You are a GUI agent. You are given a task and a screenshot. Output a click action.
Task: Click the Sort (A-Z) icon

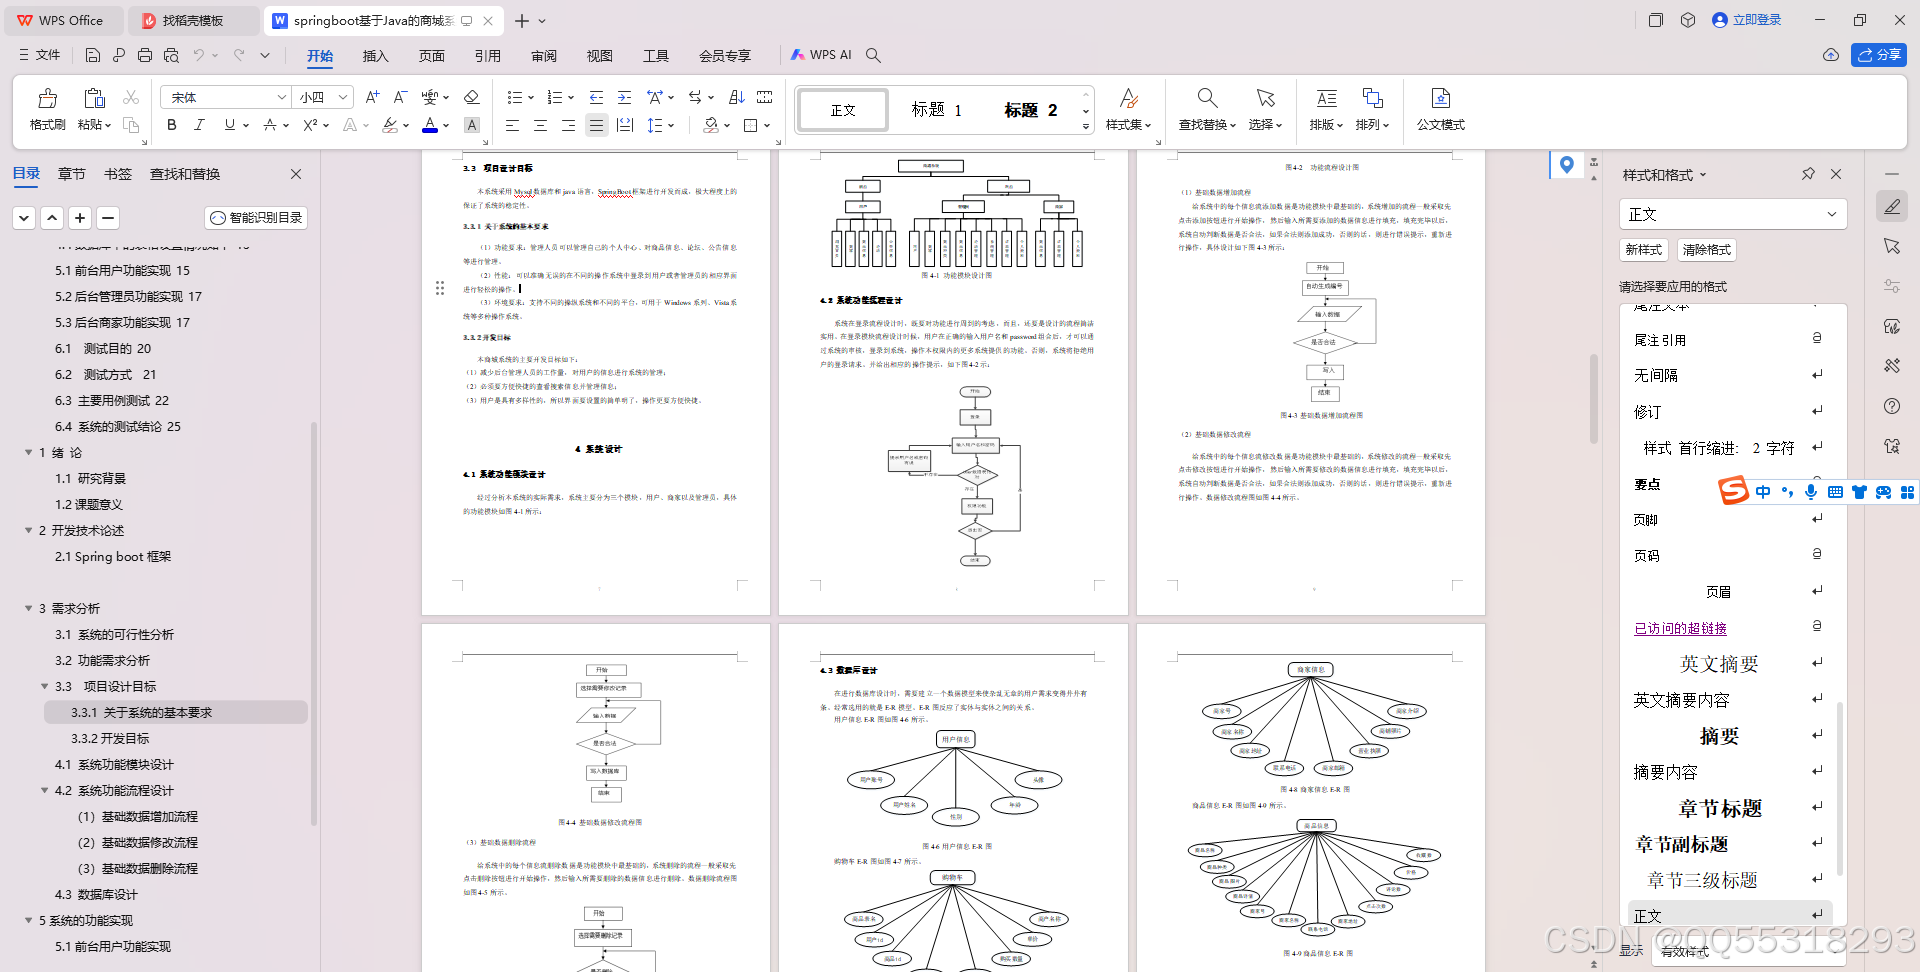737,97
